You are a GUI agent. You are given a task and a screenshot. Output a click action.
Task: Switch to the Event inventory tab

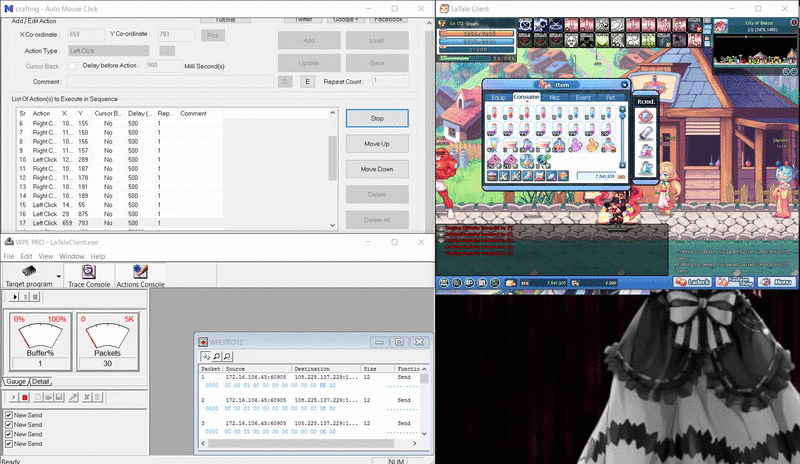(x=583, y=97)
